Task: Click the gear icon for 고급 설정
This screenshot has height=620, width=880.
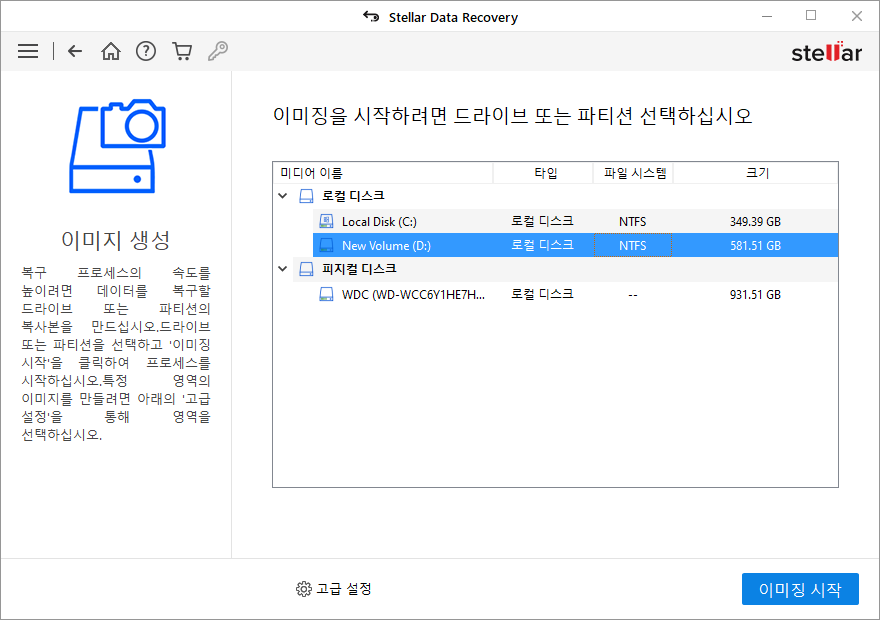Action: [x=304, y=589]
